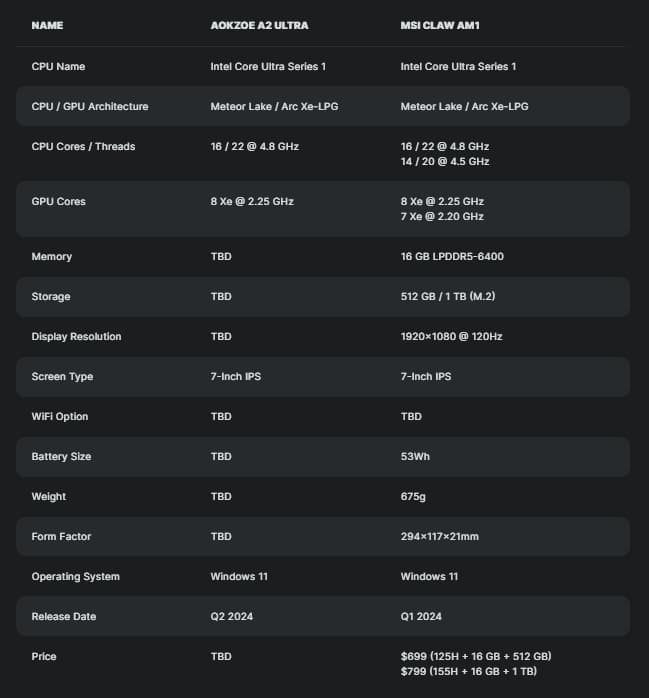Click the 675g weight value

[413, 496]
